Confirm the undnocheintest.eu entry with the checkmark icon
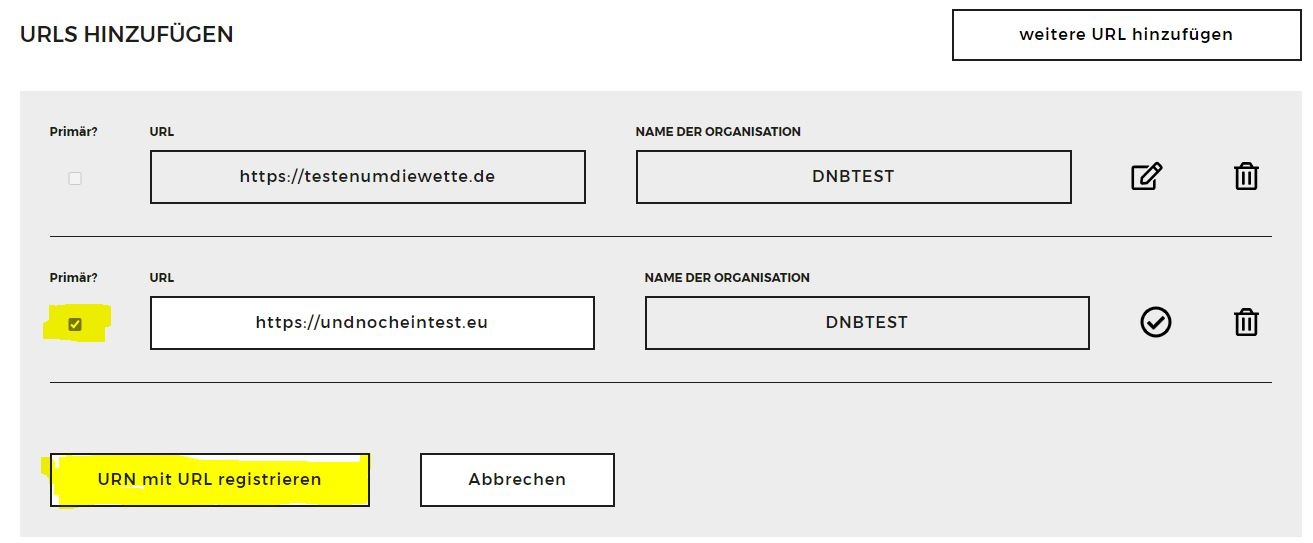Screen dimensions: 1313x543 (1156, 322)
